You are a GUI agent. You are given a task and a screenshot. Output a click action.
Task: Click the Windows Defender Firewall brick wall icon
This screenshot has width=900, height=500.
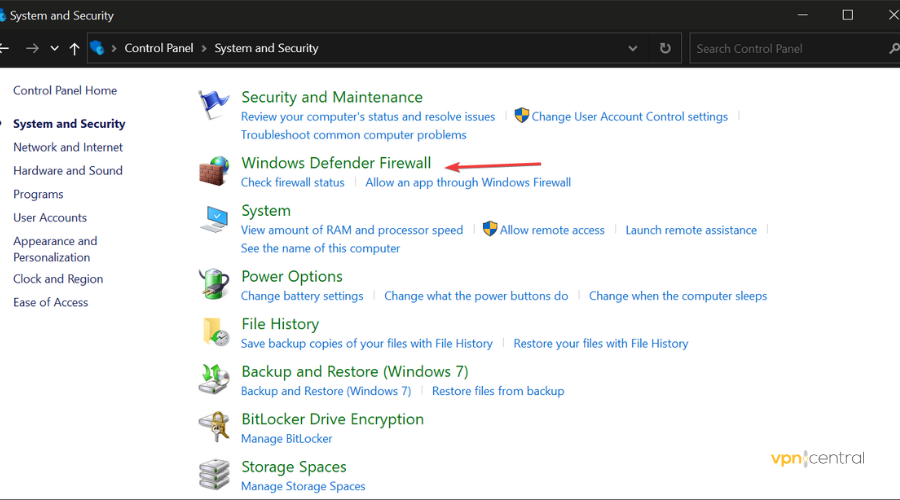coord(214,170)
